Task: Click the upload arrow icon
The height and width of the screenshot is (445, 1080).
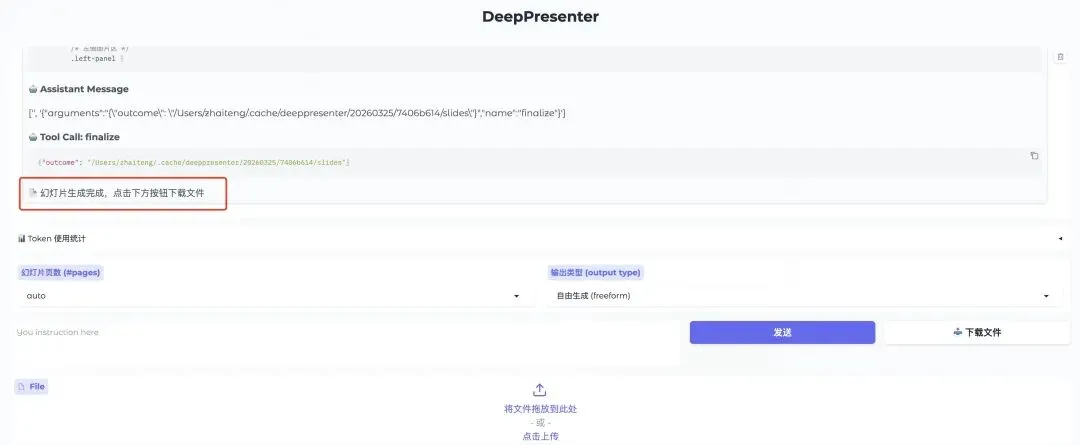Action: point(540,390)
